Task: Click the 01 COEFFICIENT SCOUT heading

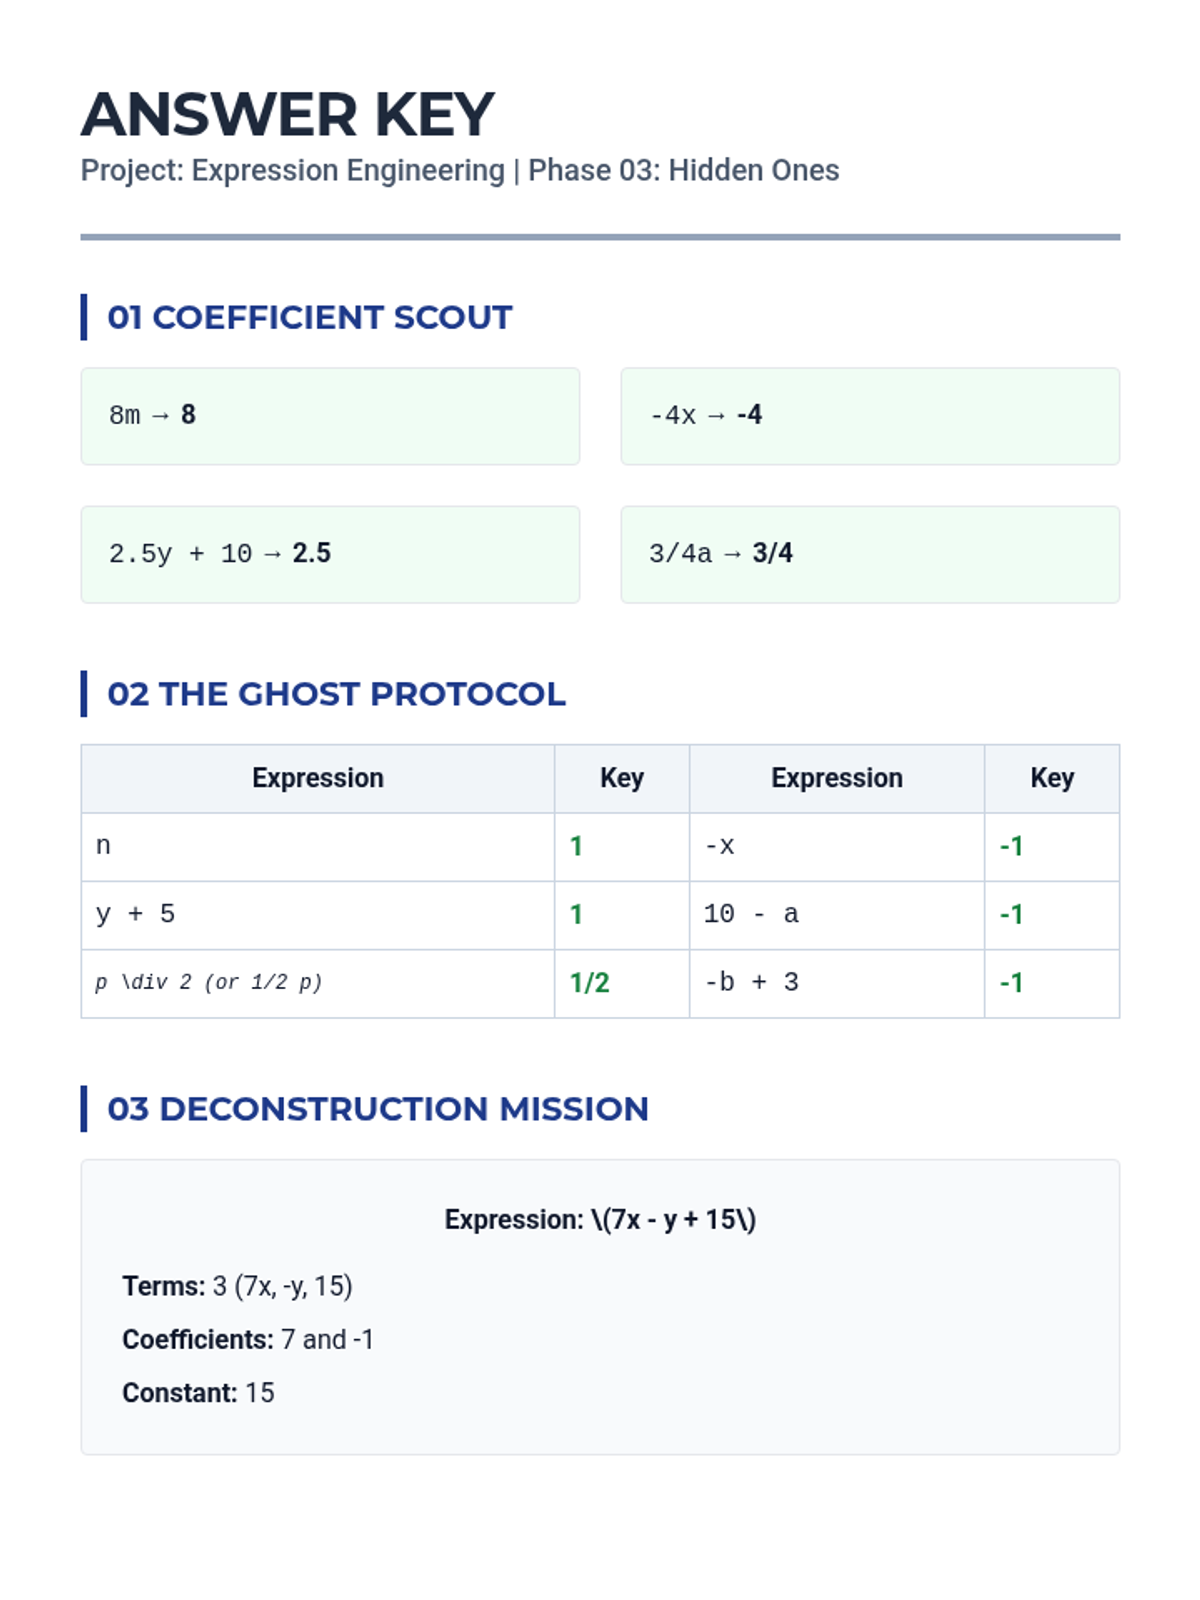Action: [309, 317]
